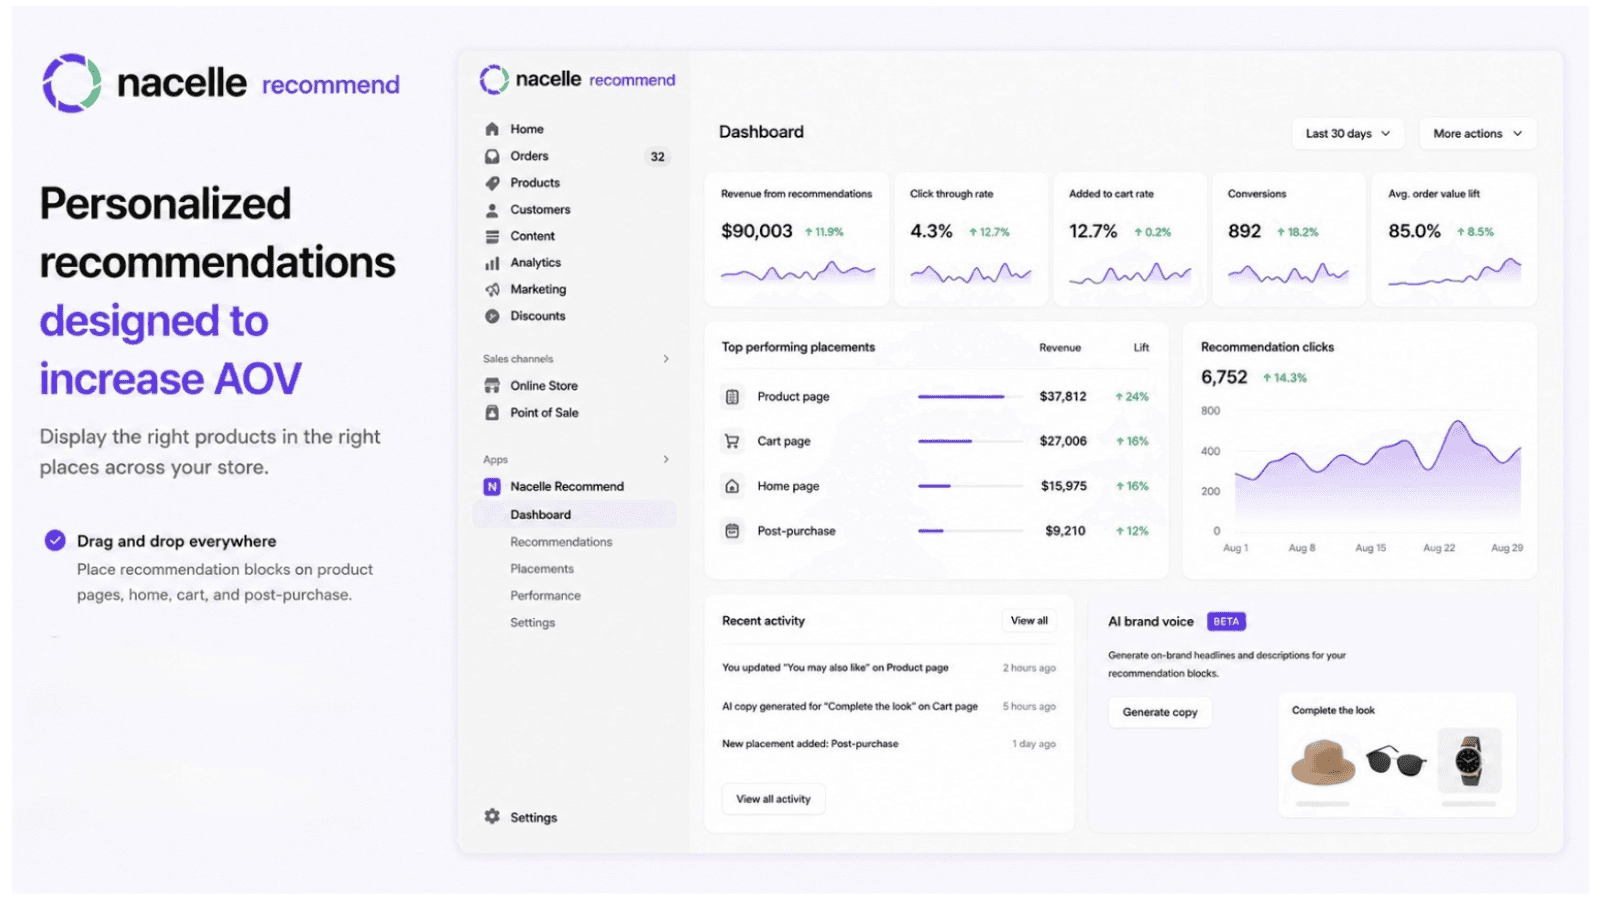Click the Content icon in sidebar
1600x900 pixels.
point(492,236)
